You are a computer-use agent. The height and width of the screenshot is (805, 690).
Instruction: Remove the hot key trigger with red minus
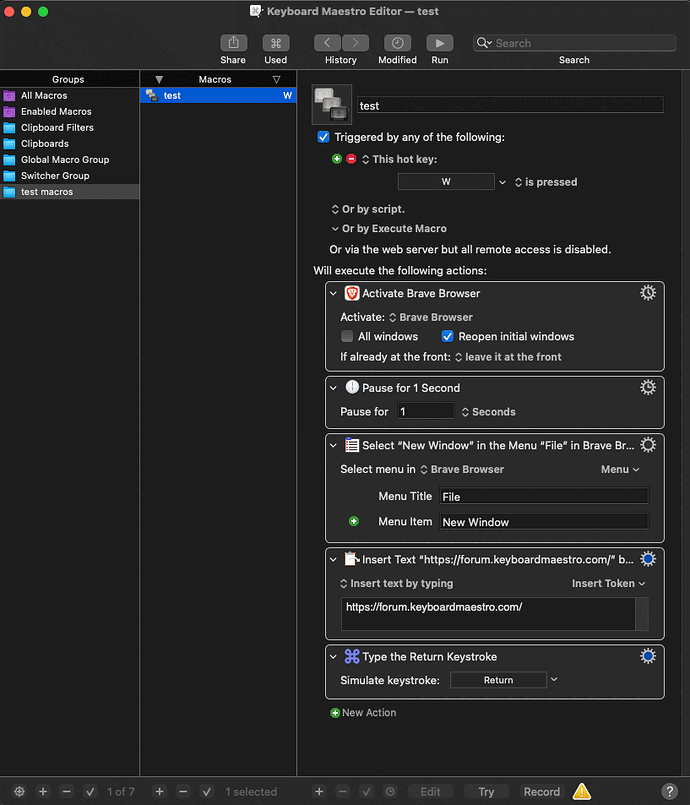click(x=351, y=159)
